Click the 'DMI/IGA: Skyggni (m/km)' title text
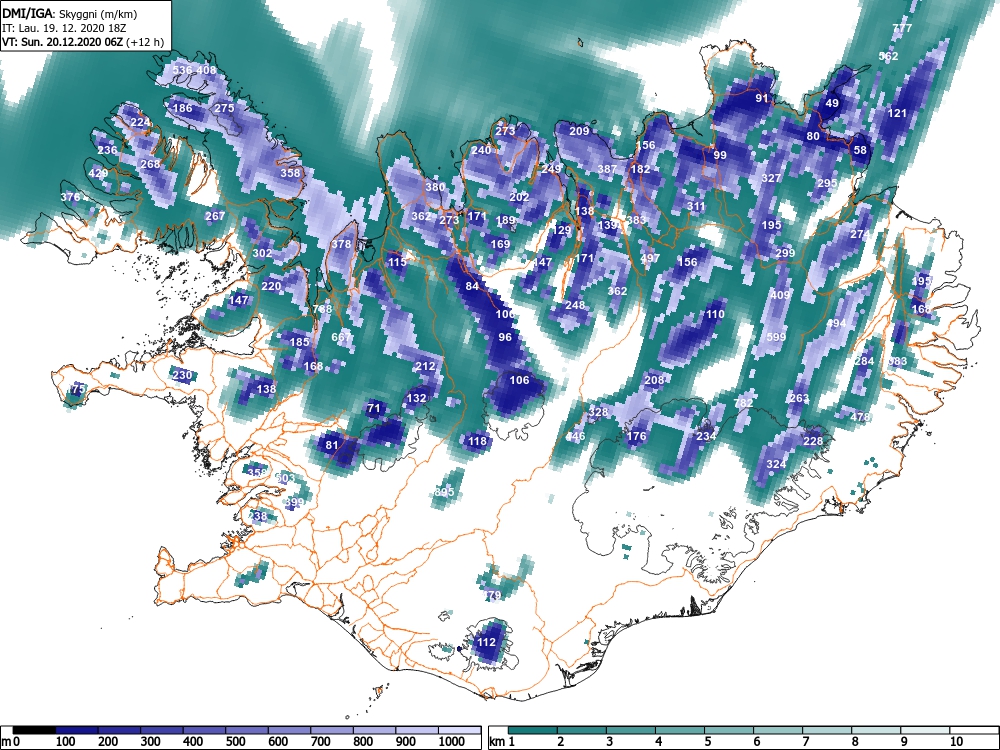The image size is (1000, 750). coord(70,14)
